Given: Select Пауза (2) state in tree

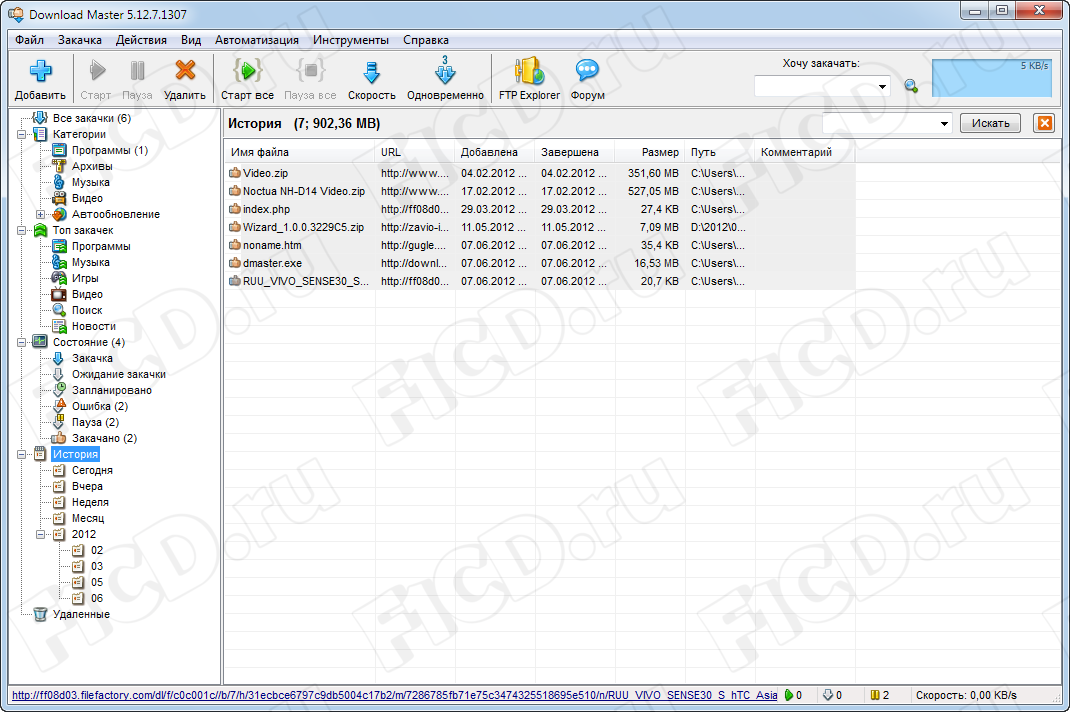Looking at the screenshot, I should (96, 423).
